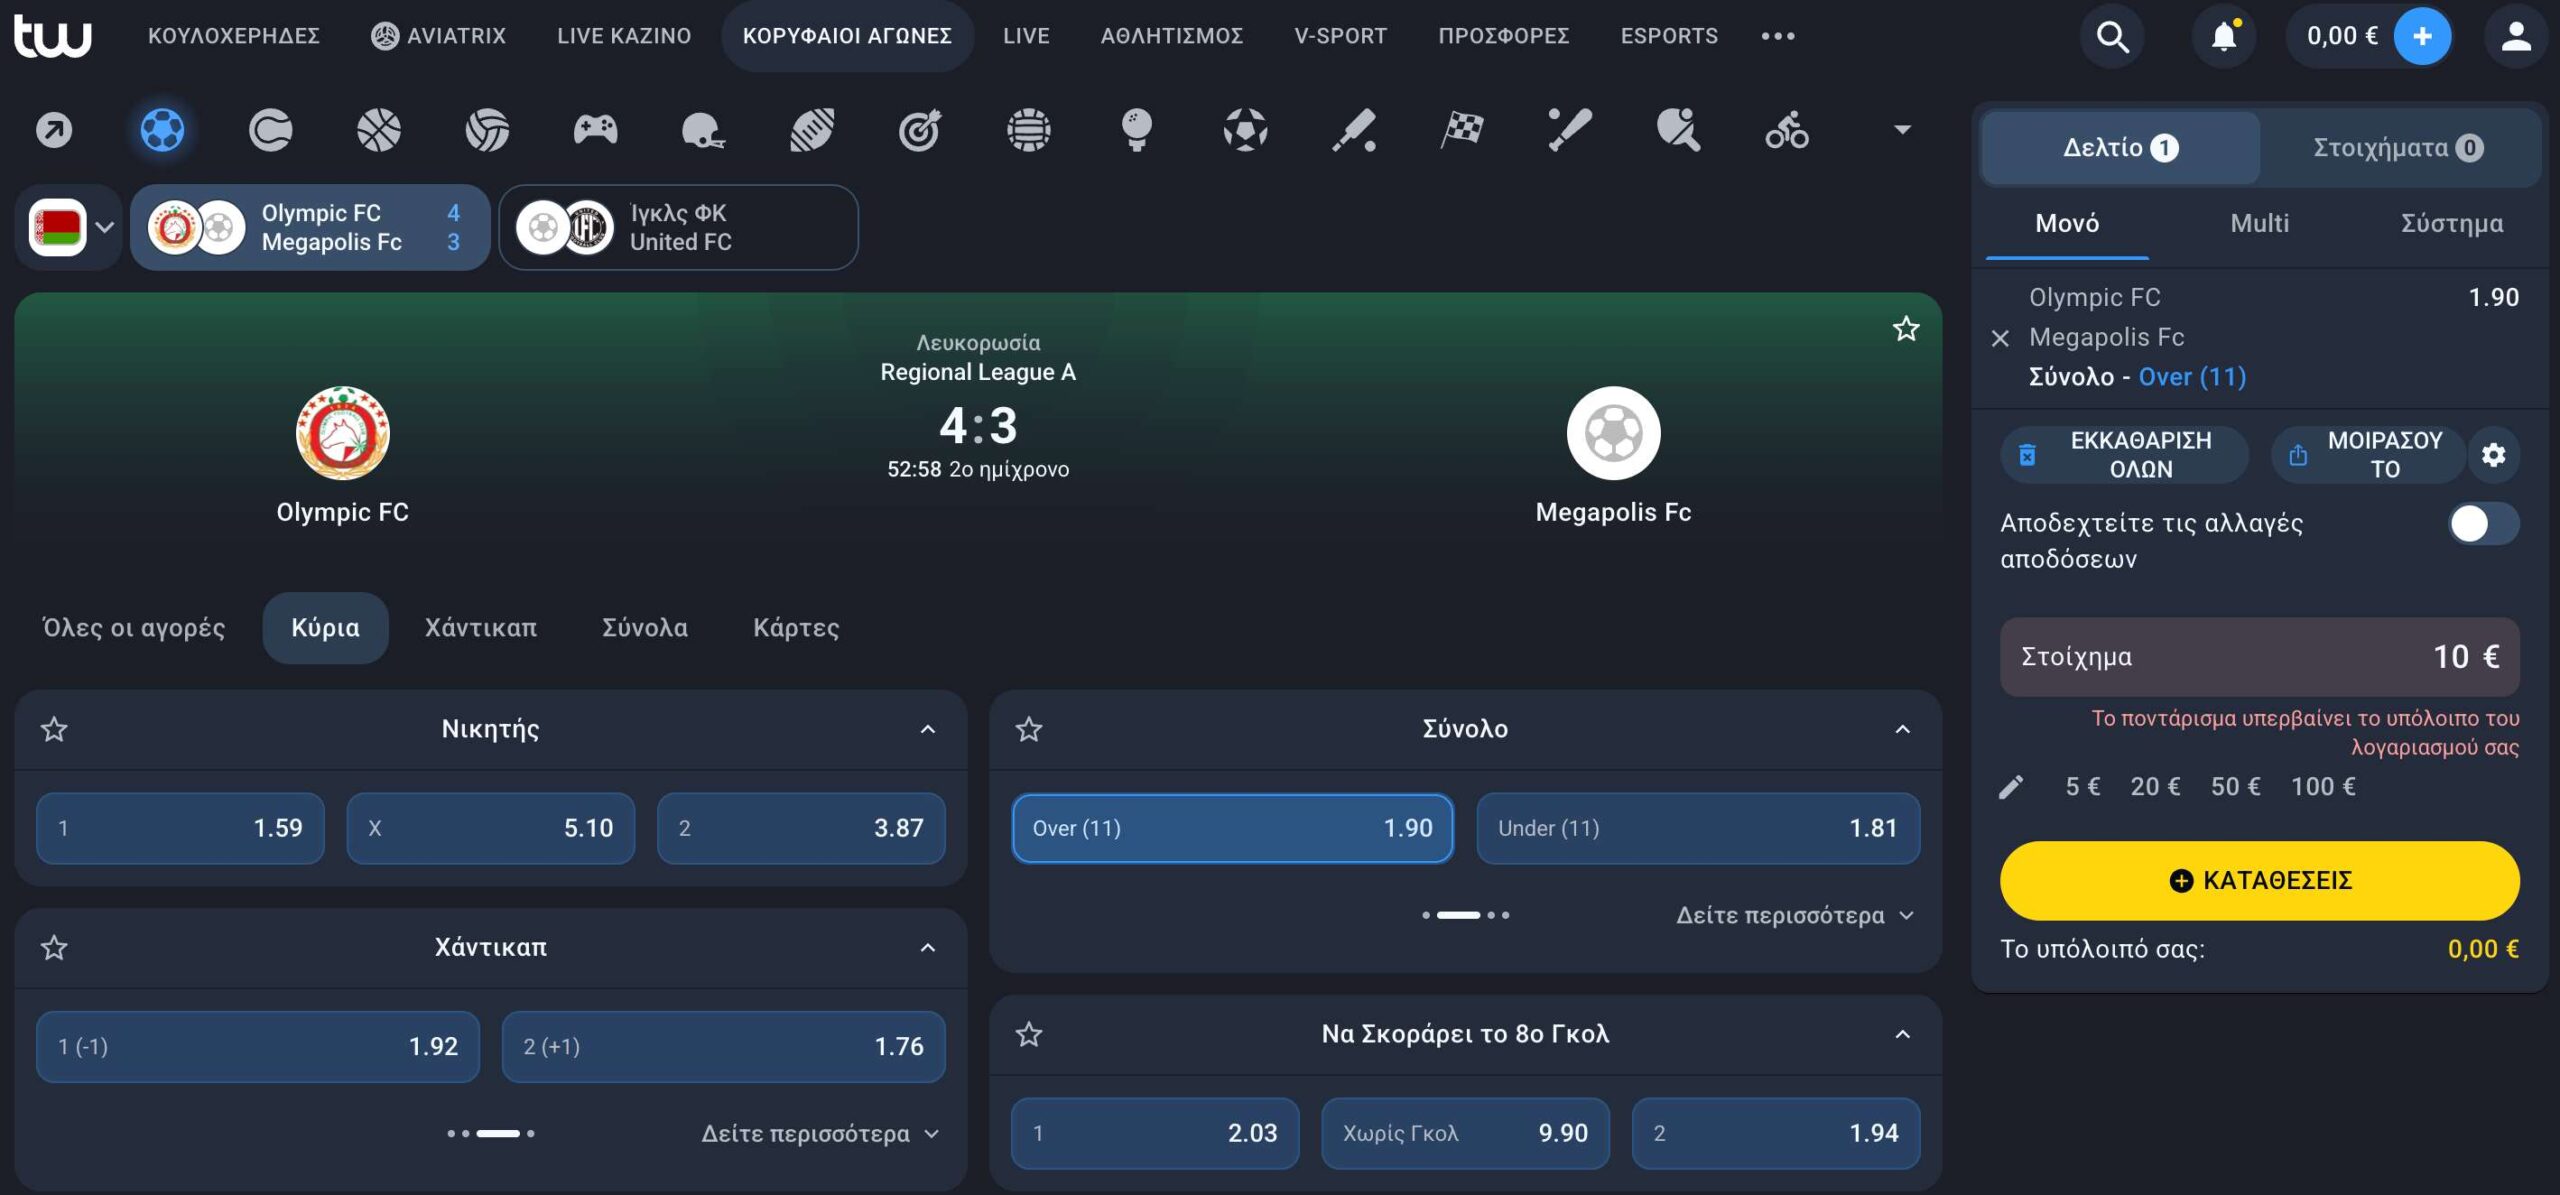The width and height of the screenshot is (2560, 1195).
Task: Click ΕΚΚΑΘΑΡΙΣΗ ΟΛΩΝ to clear slip
Action: 2124,455
